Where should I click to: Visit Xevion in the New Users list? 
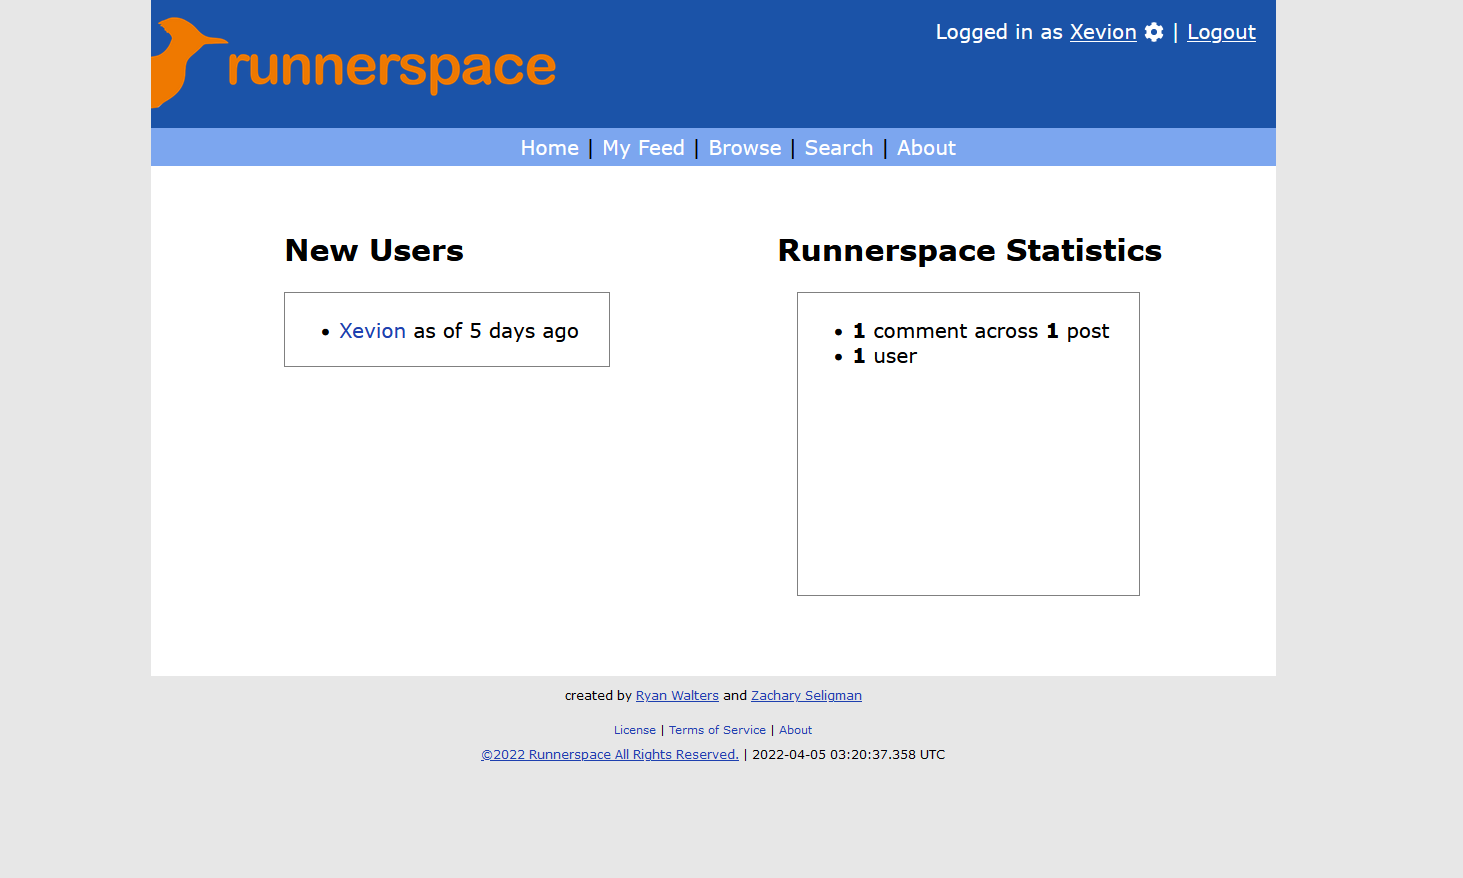[372, 330]
